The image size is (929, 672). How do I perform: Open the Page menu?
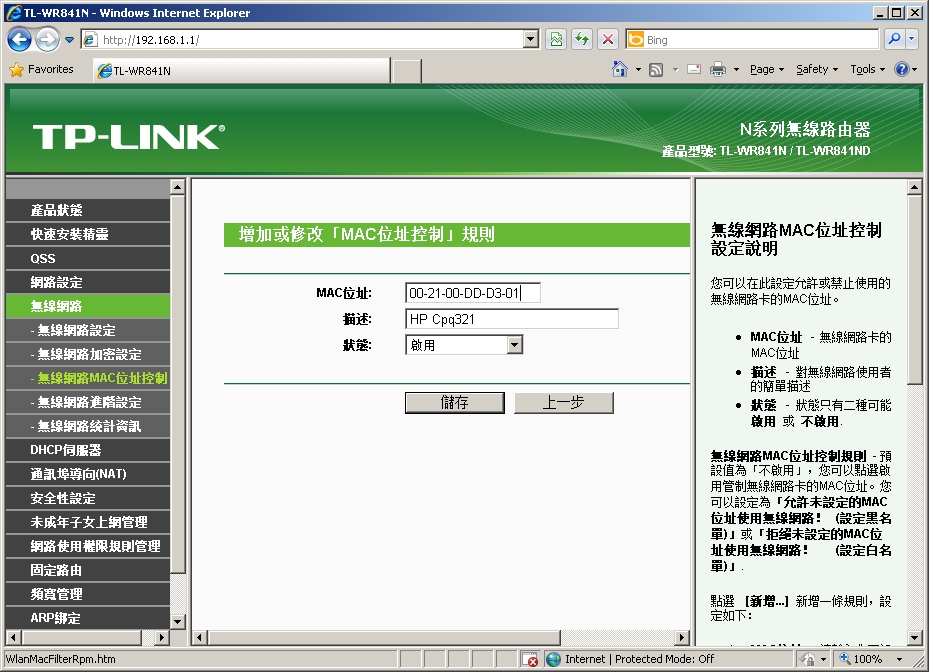click(767, 69)
